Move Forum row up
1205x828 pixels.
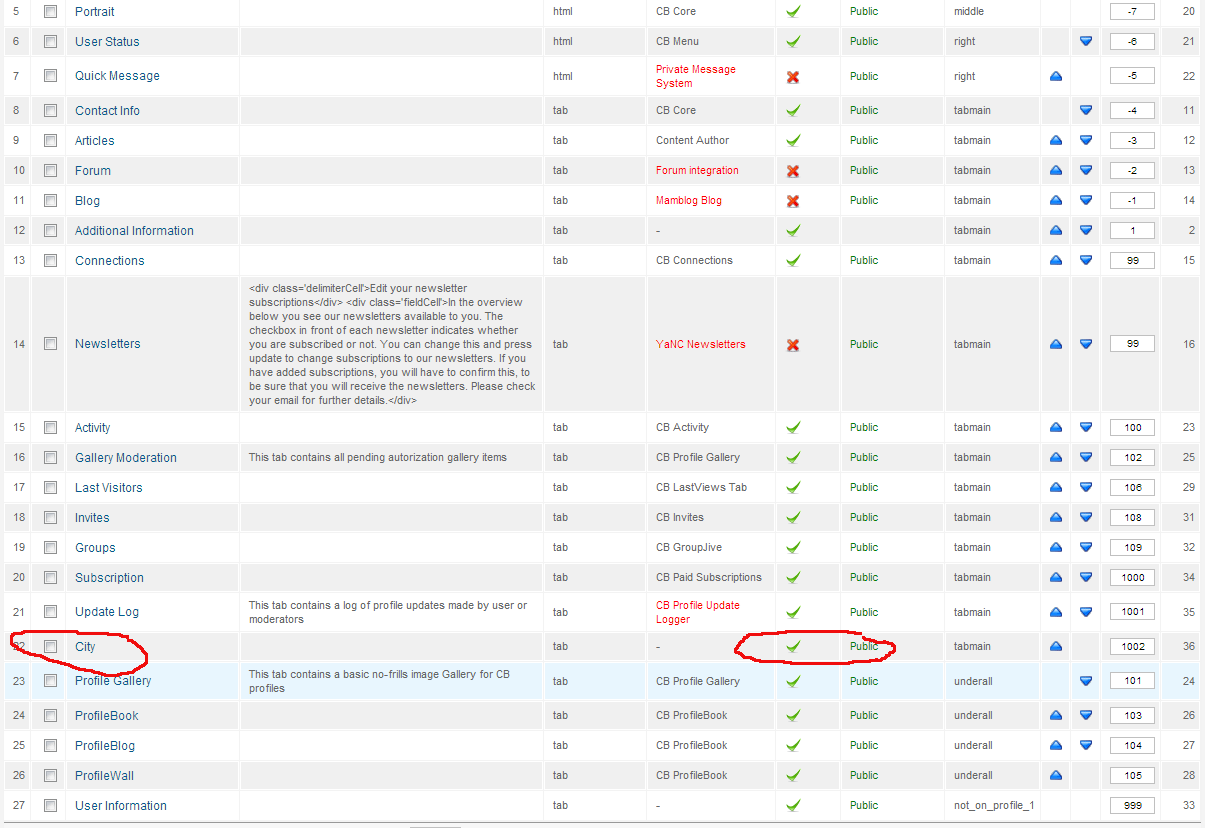(x=1056, y=171)
